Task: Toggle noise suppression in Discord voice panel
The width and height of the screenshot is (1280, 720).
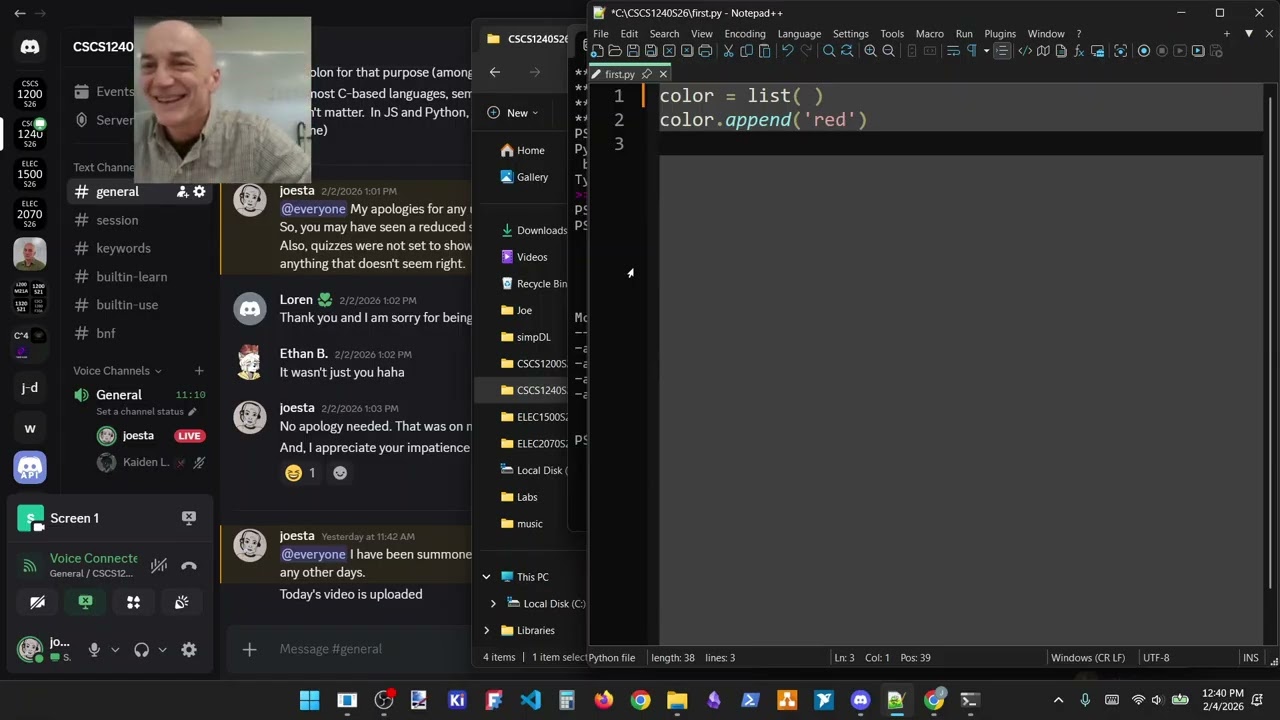Action: point(159,566)
